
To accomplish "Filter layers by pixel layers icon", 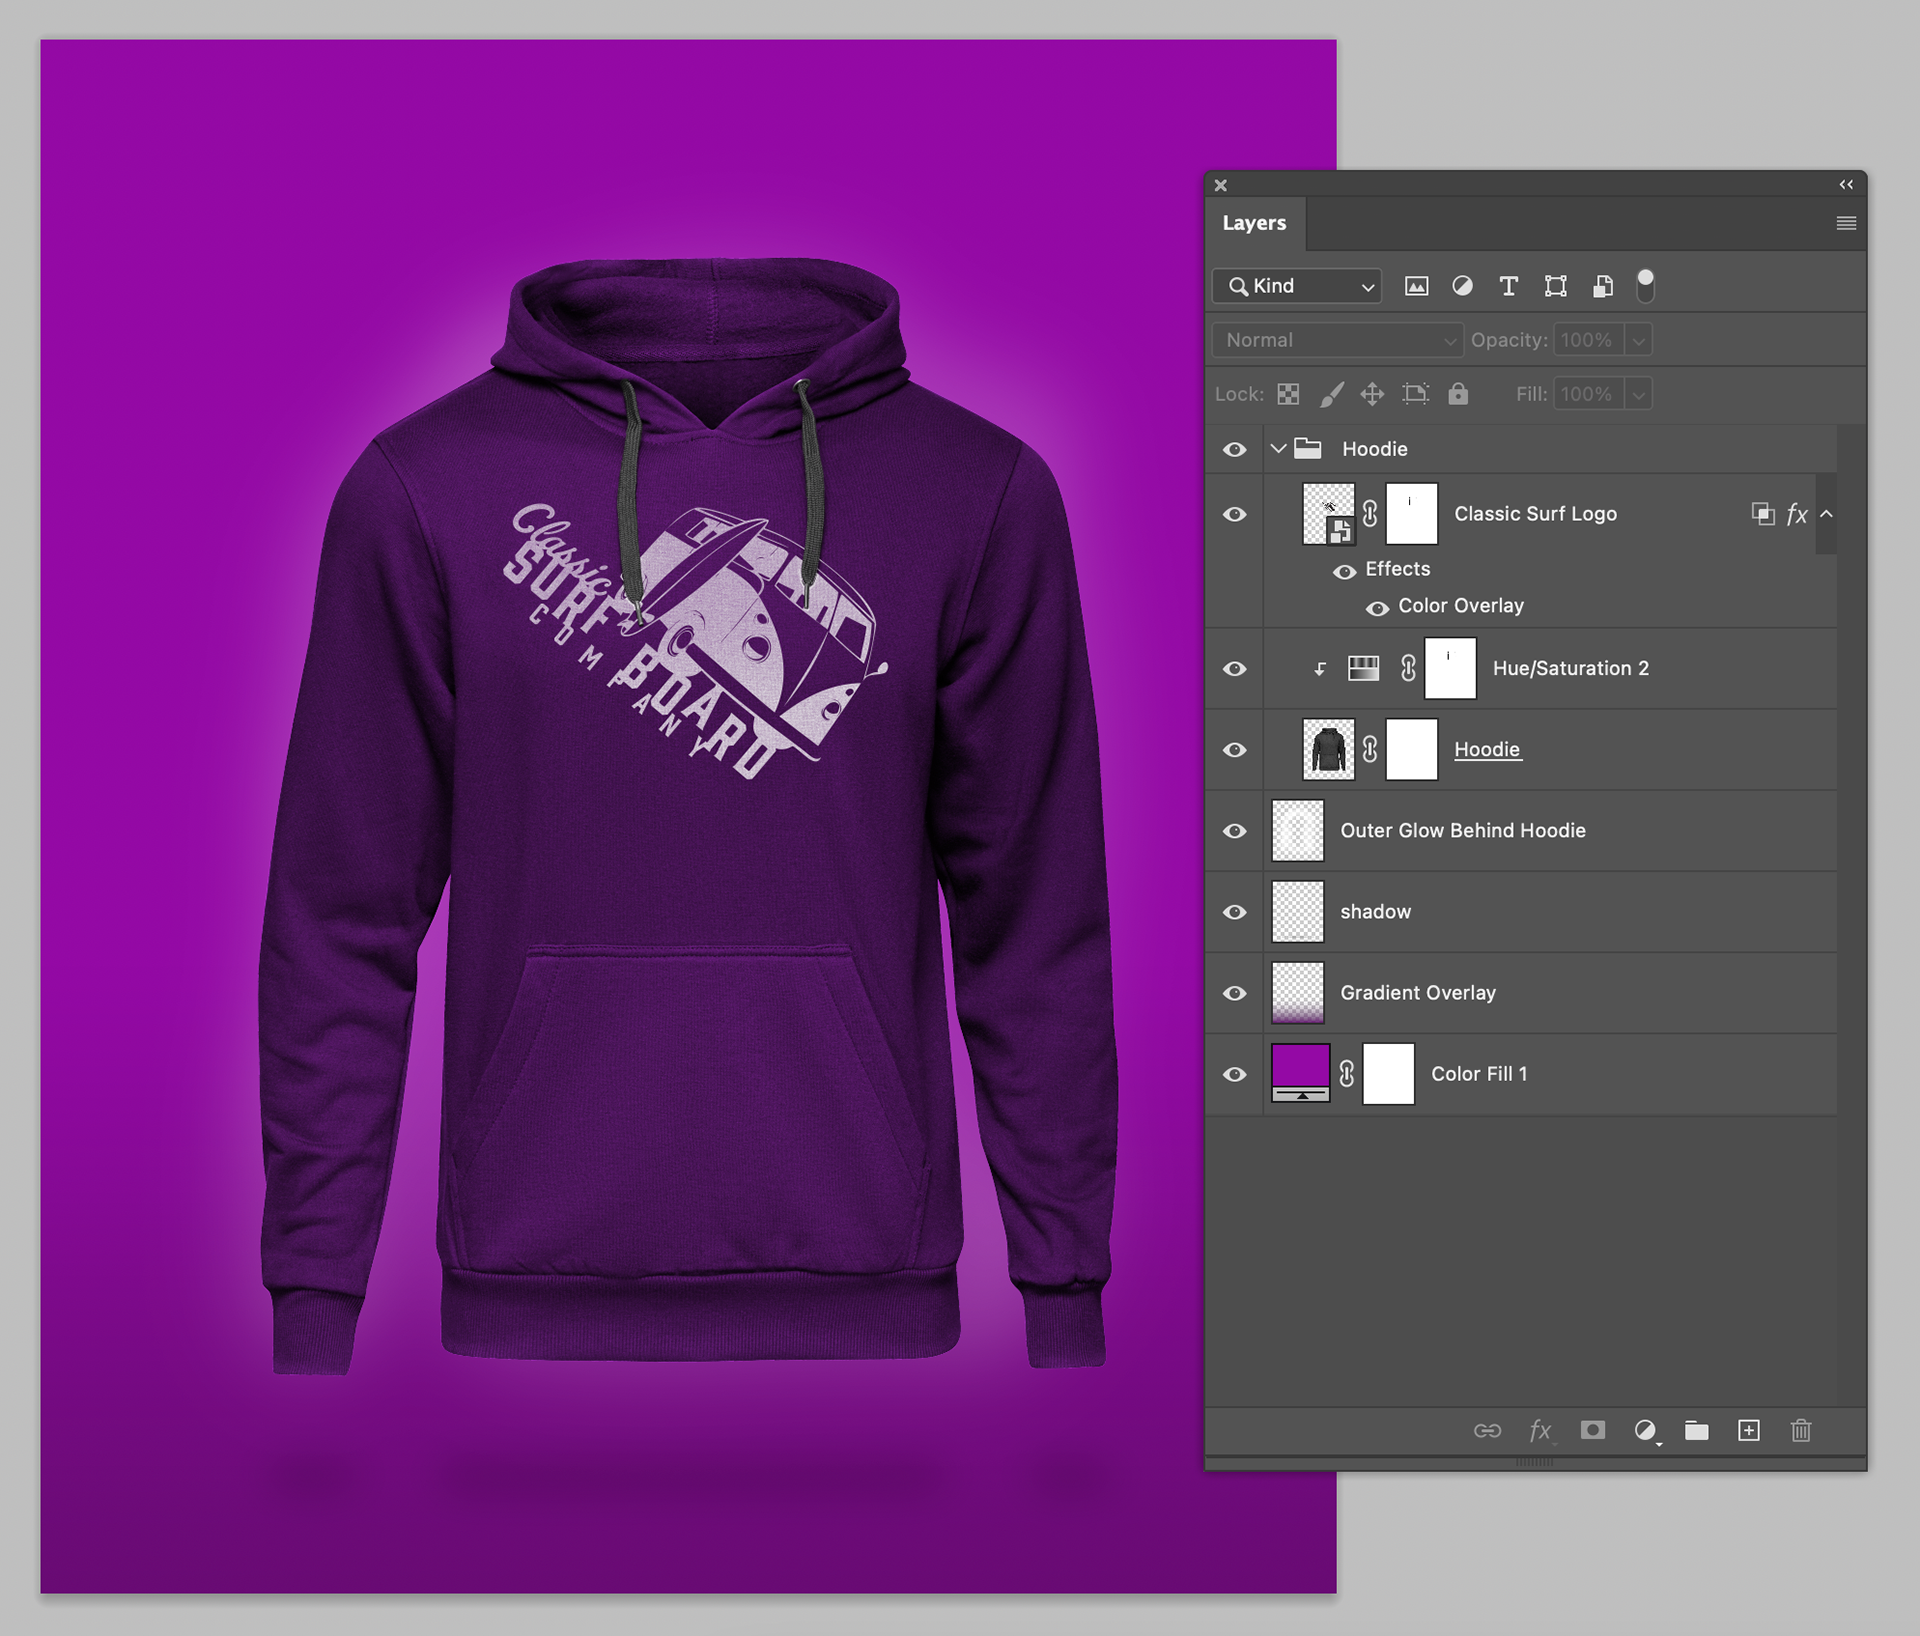I will click(1416, 287).
